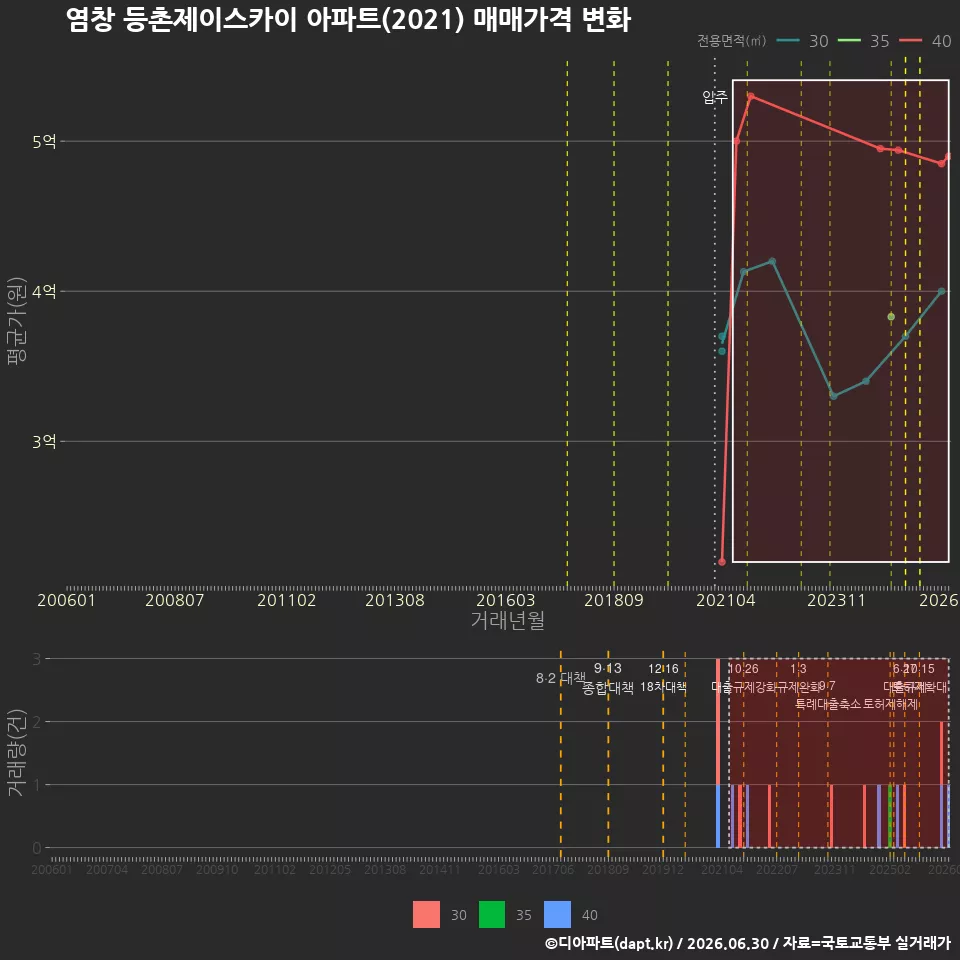
Task: Click the 12·16 annotation label
Action: click(663, 669)
